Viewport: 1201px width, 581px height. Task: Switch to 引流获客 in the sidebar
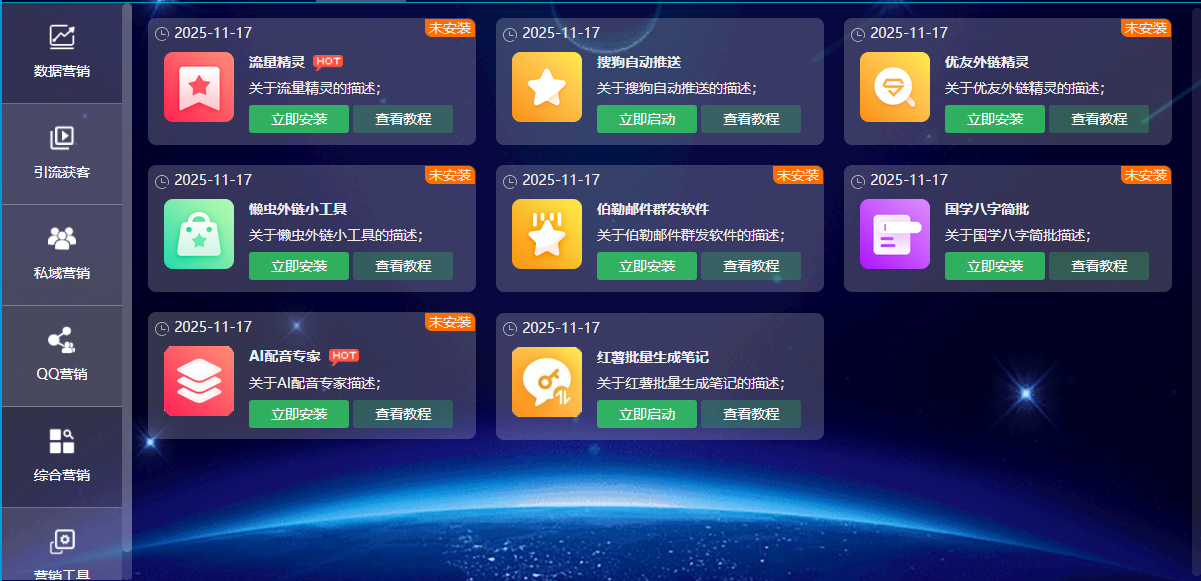[x=62, y=153]
